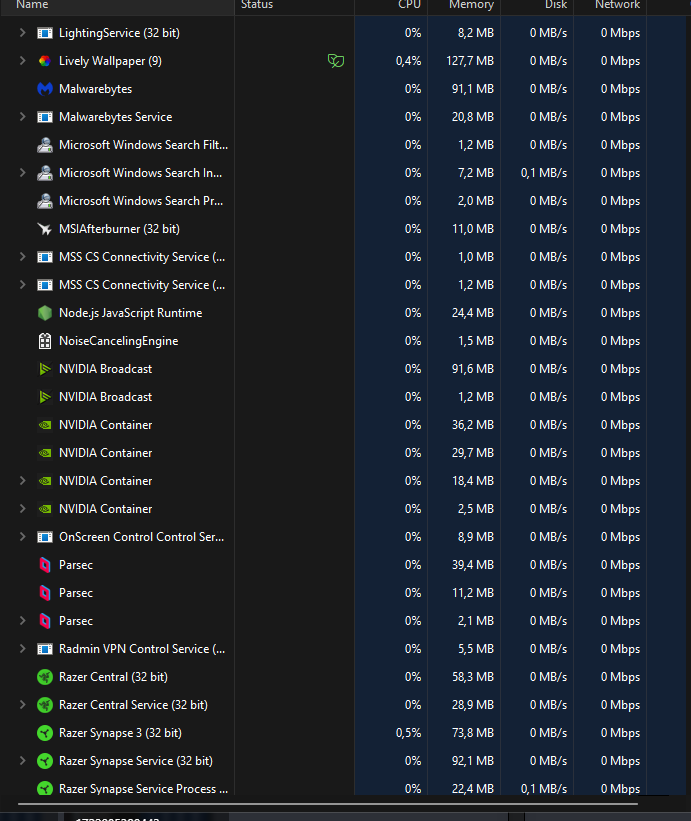
Task: Expand OnScreen Control Service group
Action: pos(23,537)
